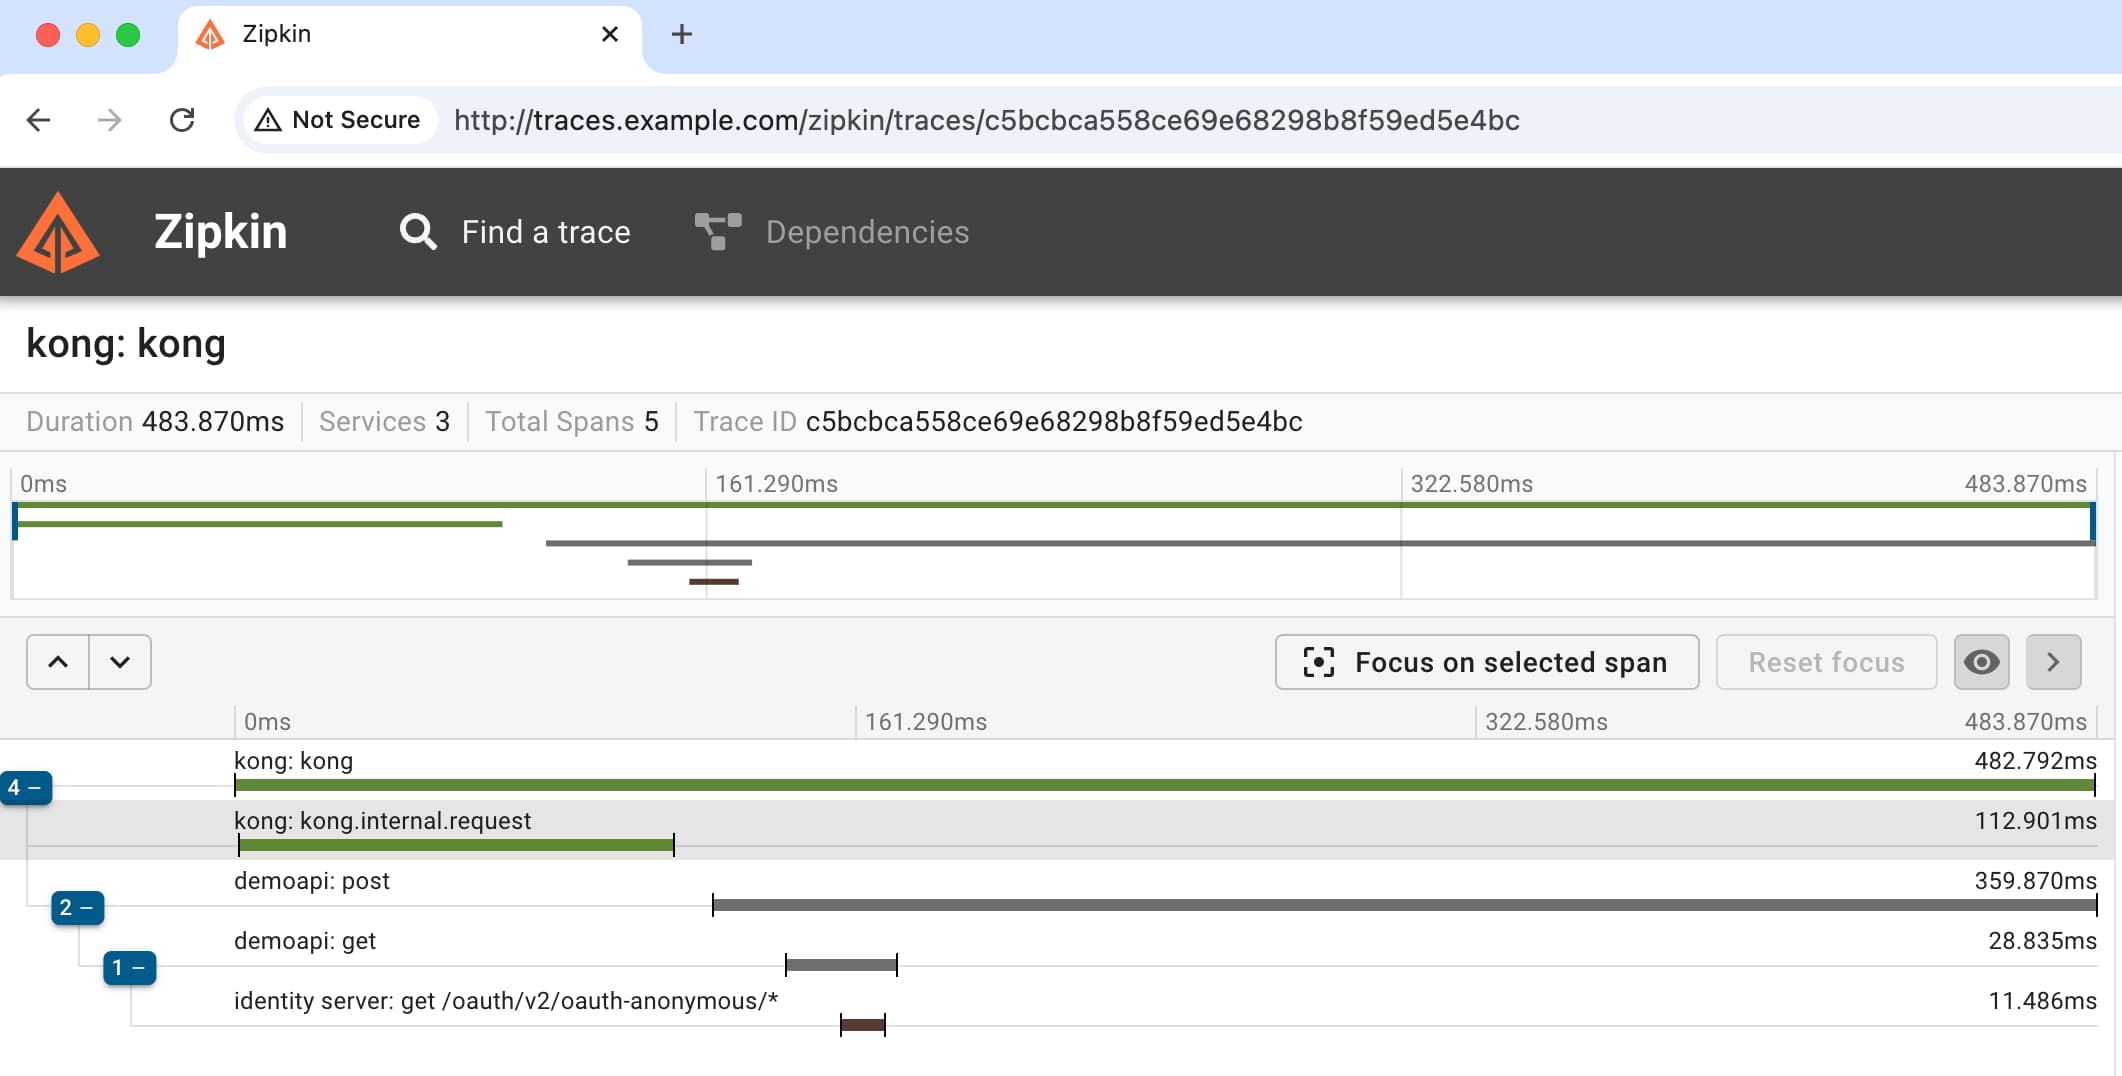Click Focus on selected span button
This screenshot has height=1076, width=2122.
(x=1486, y=662)
